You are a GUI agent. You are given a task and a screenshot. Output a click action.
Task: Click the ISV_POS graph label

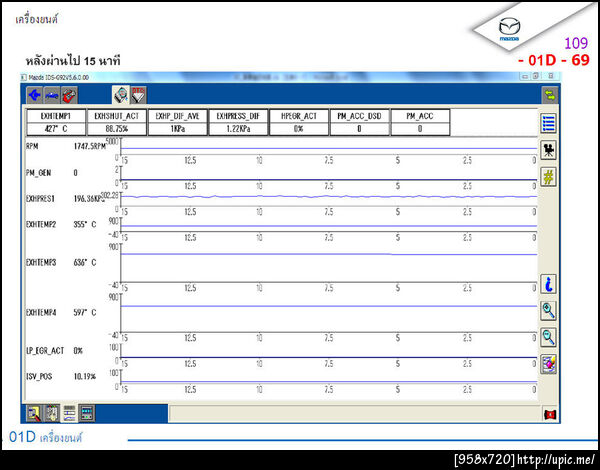[x=39, y=377]
